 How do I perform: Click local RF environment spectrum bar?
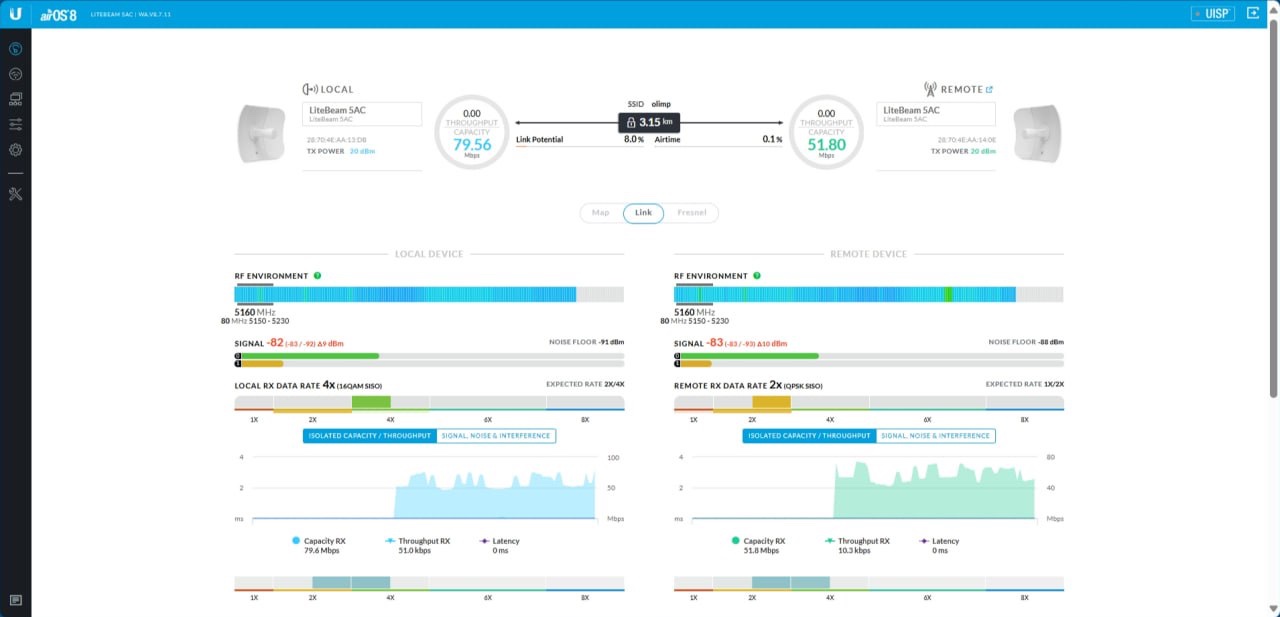pos(429,294)
